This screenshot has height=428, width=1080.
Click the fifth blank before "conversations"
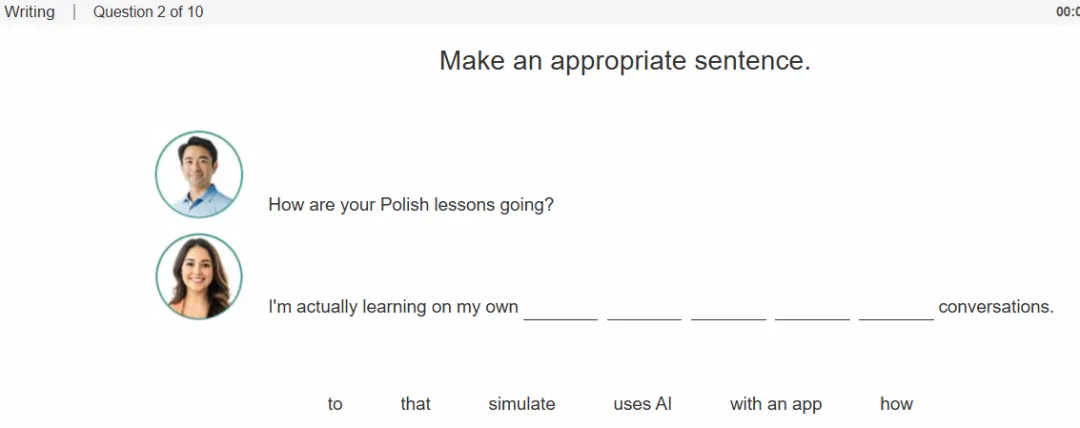(896, 309)
